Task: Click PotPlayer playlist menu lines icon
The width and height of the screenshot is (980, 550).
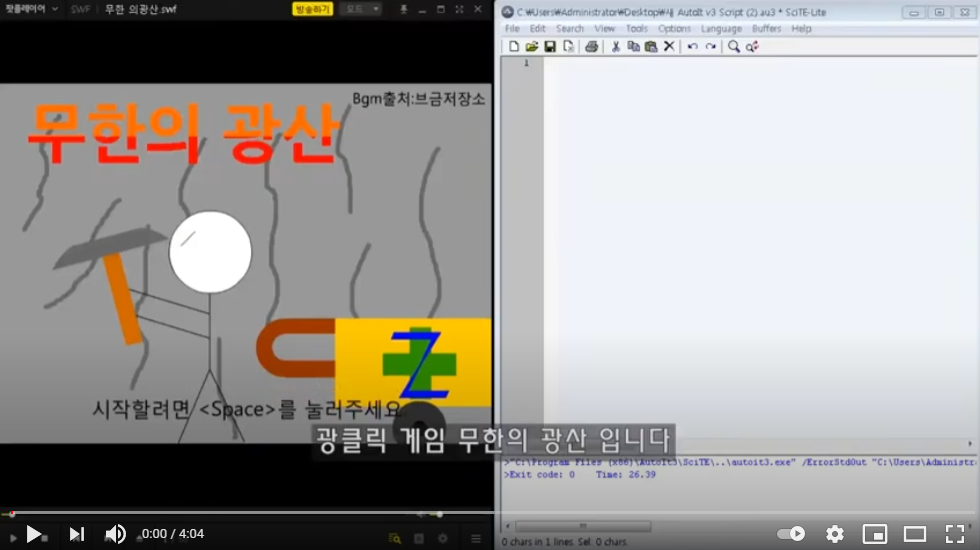Action: pos(476,538)
